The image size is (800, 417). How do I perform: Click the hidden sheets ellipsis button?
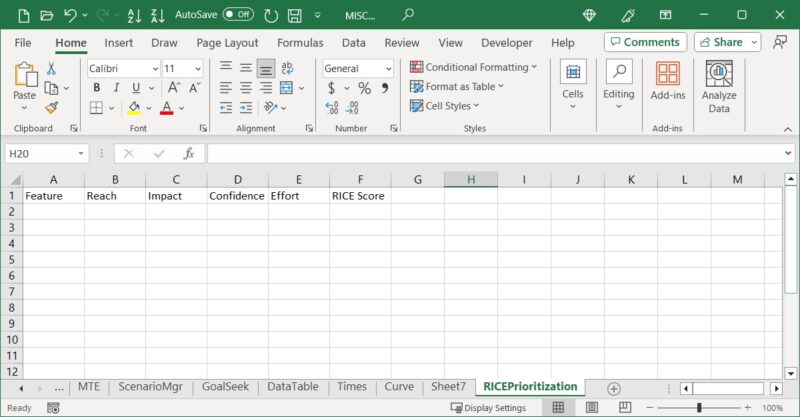coord(59,388)
